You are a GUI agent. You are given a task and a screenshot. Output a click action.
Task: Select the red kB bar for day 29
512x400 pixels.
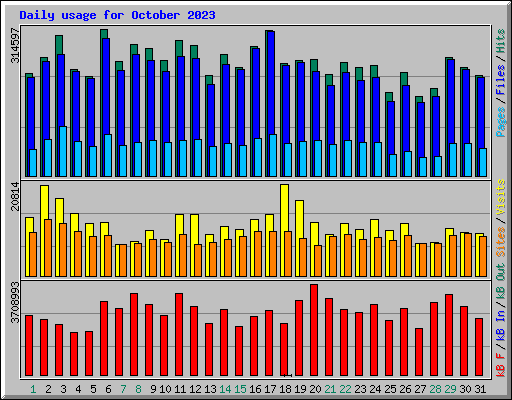449,335
